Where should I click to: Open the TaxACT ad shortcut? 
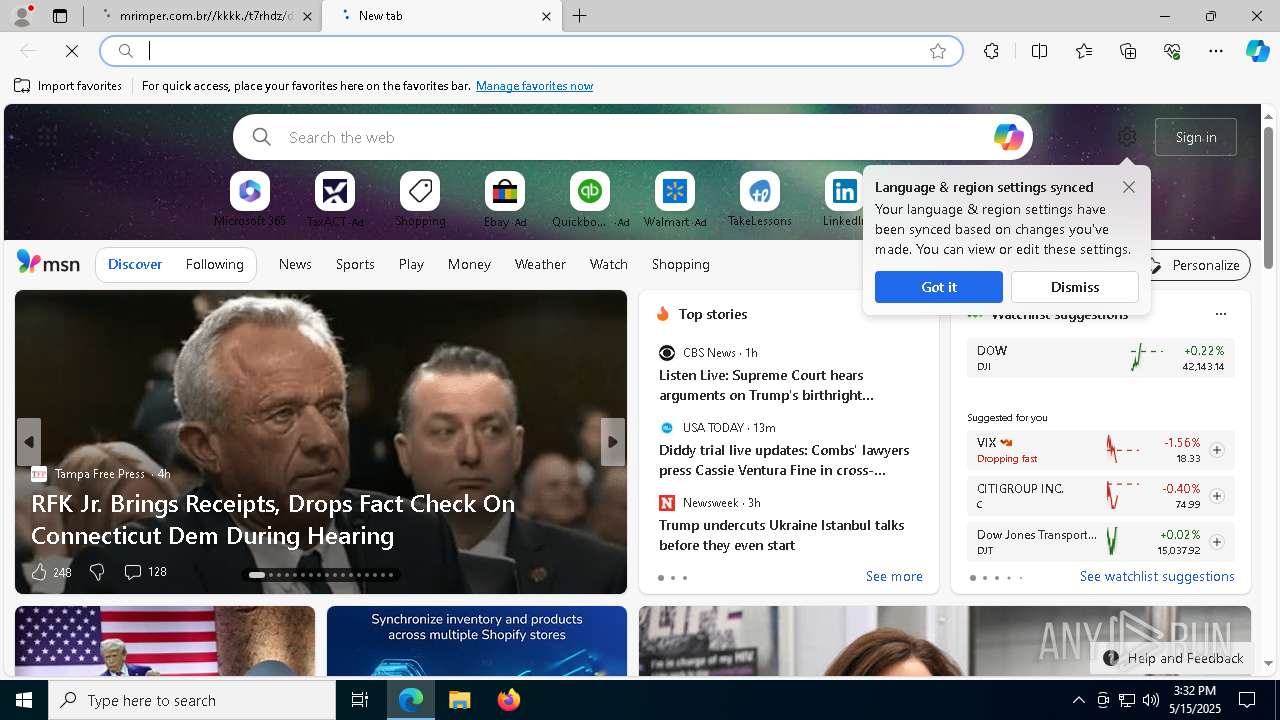pyautogui.click(x=335, y=200)
